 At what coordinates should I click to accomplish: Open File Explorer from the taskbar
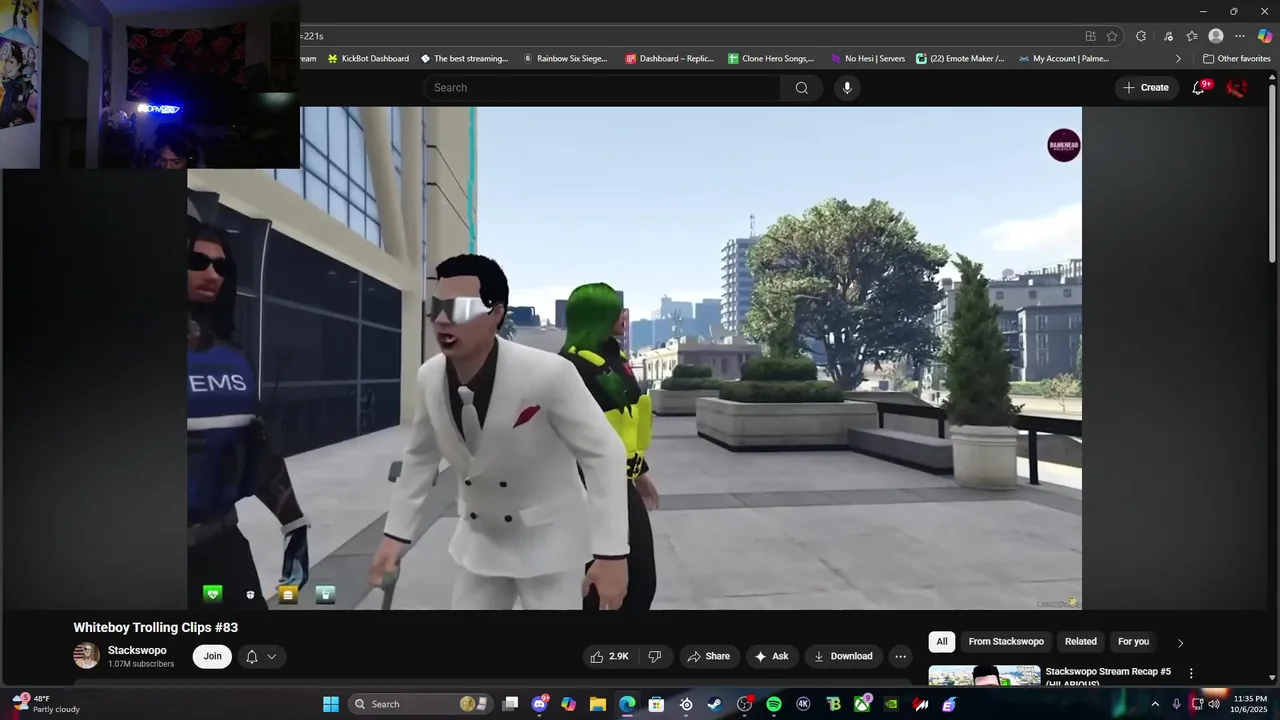(x=597, y=704)
